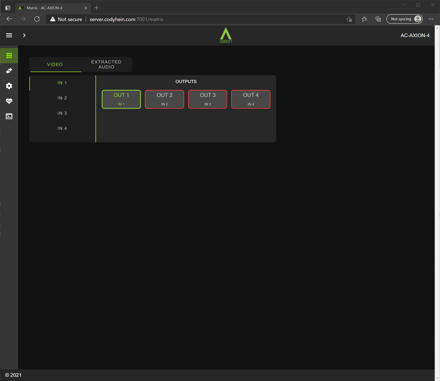Open the browser three-dot menu
Screen dimensions: 440x381
point(431,19)
